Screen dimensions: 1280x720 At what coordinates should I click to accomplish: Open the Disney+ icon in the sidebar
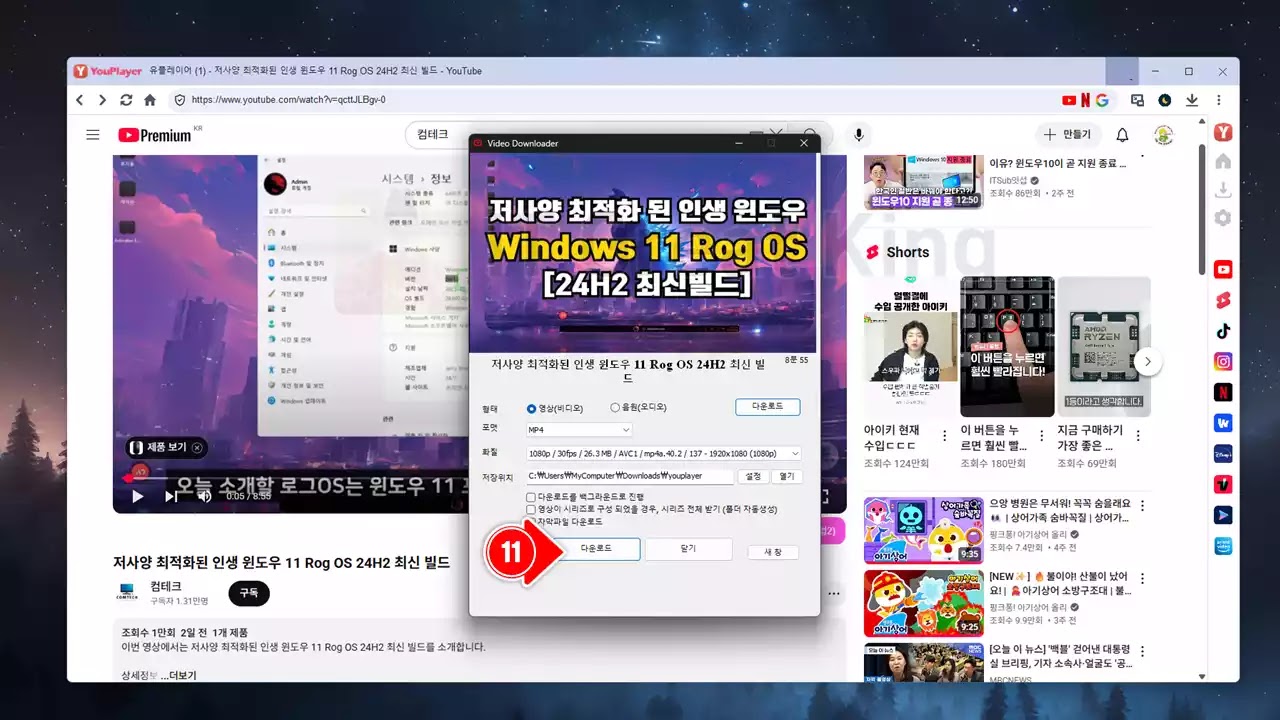click(1223, 454)
